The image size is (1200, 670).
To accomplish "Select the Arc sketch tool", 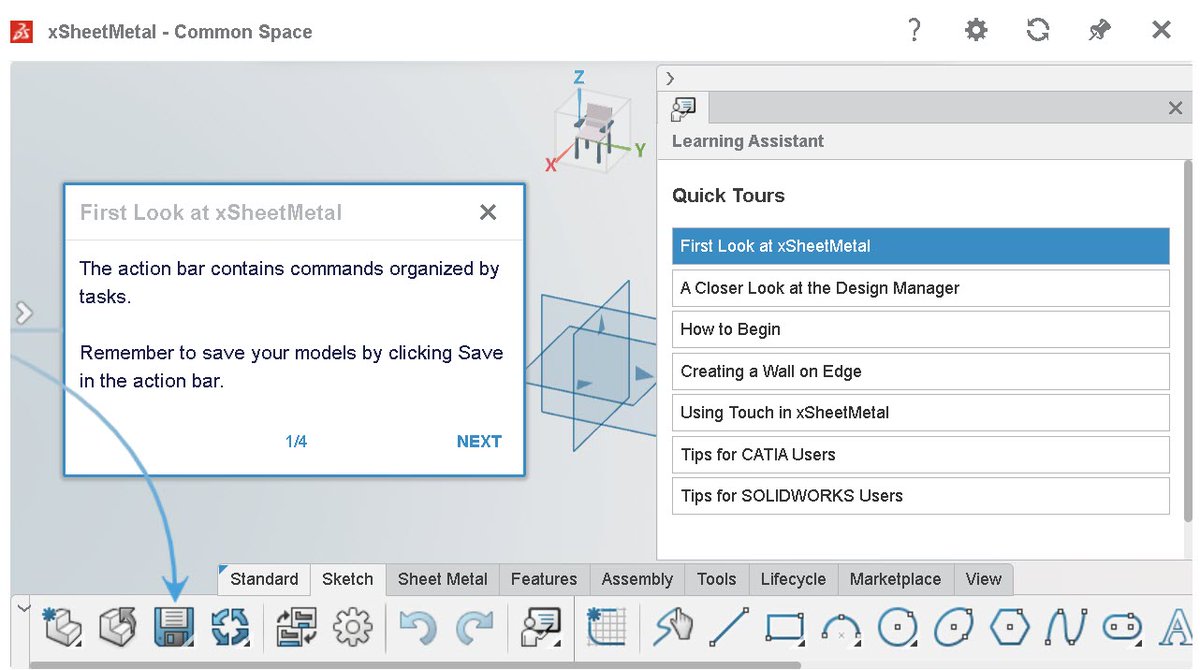I will tap(842, 628).
